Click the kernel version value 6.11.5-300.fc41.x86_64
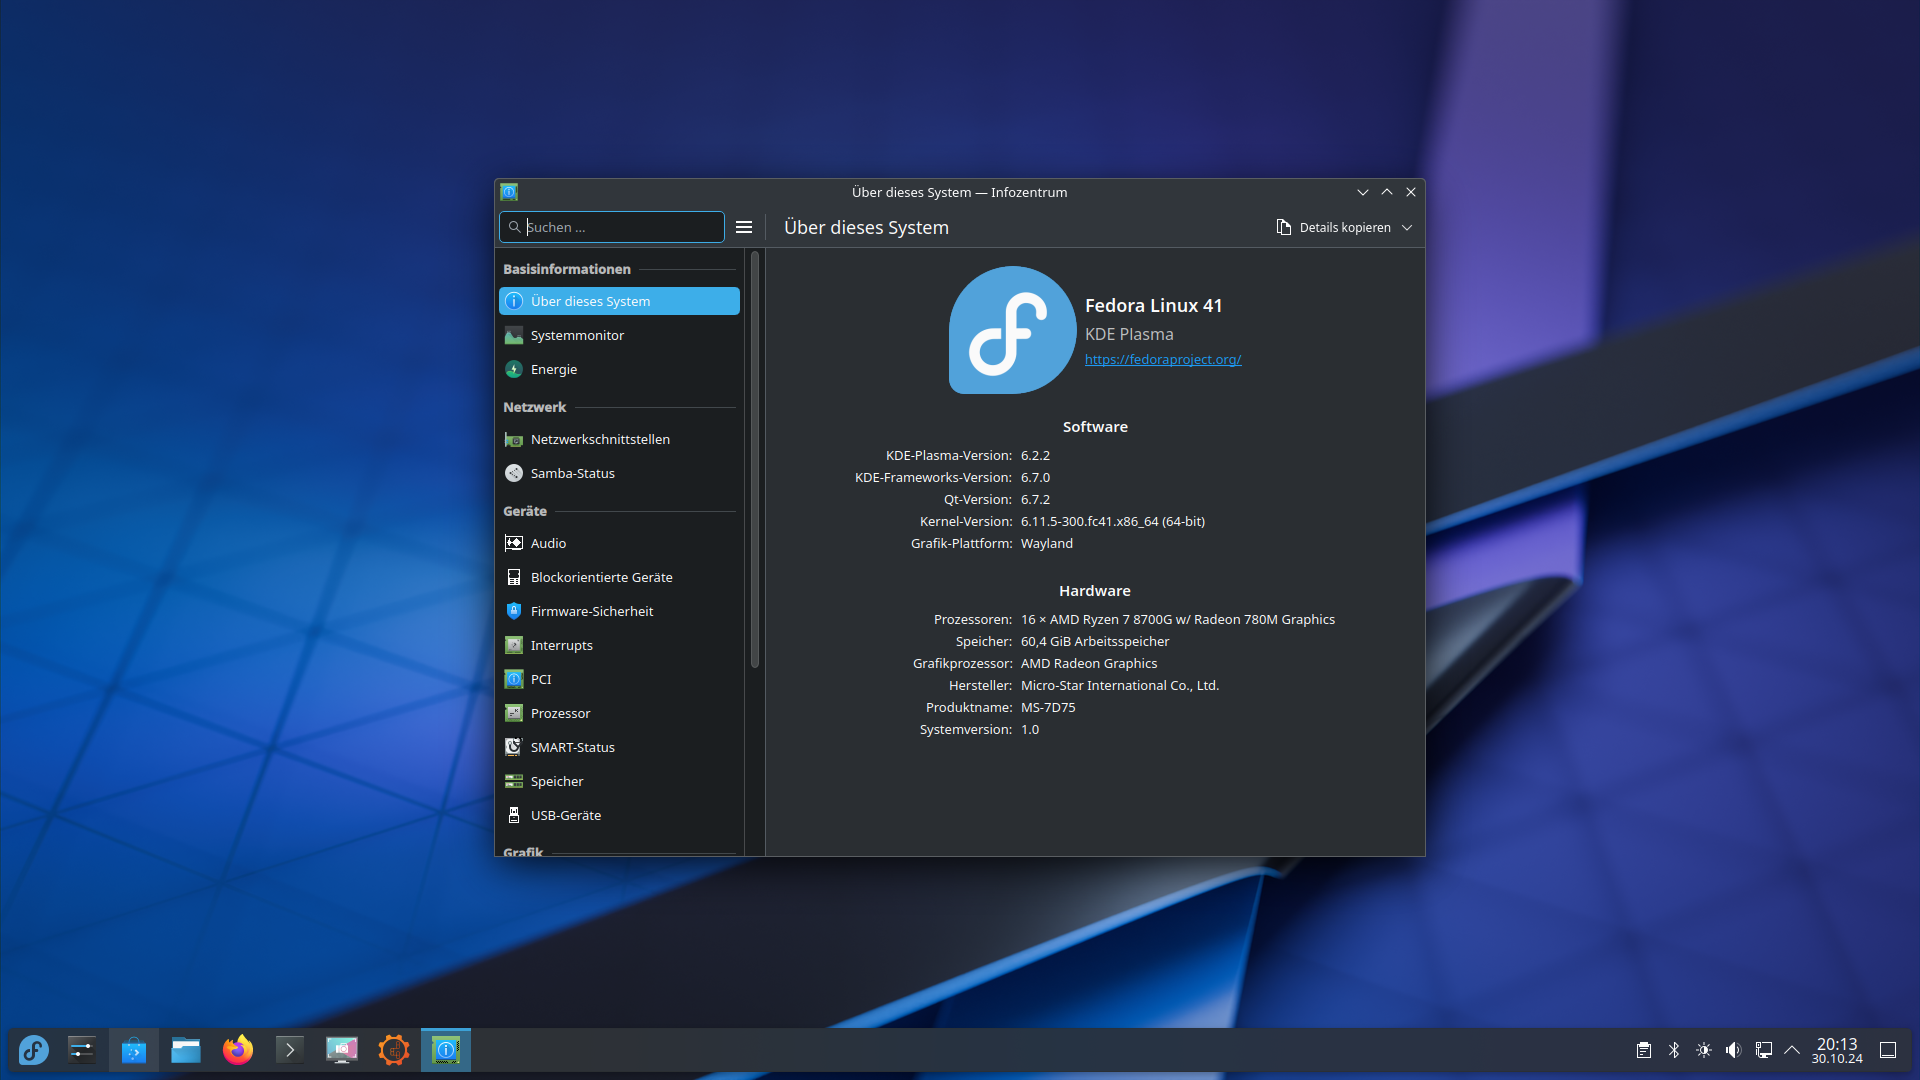Screen dimensions: 1920x1080 1113,521
